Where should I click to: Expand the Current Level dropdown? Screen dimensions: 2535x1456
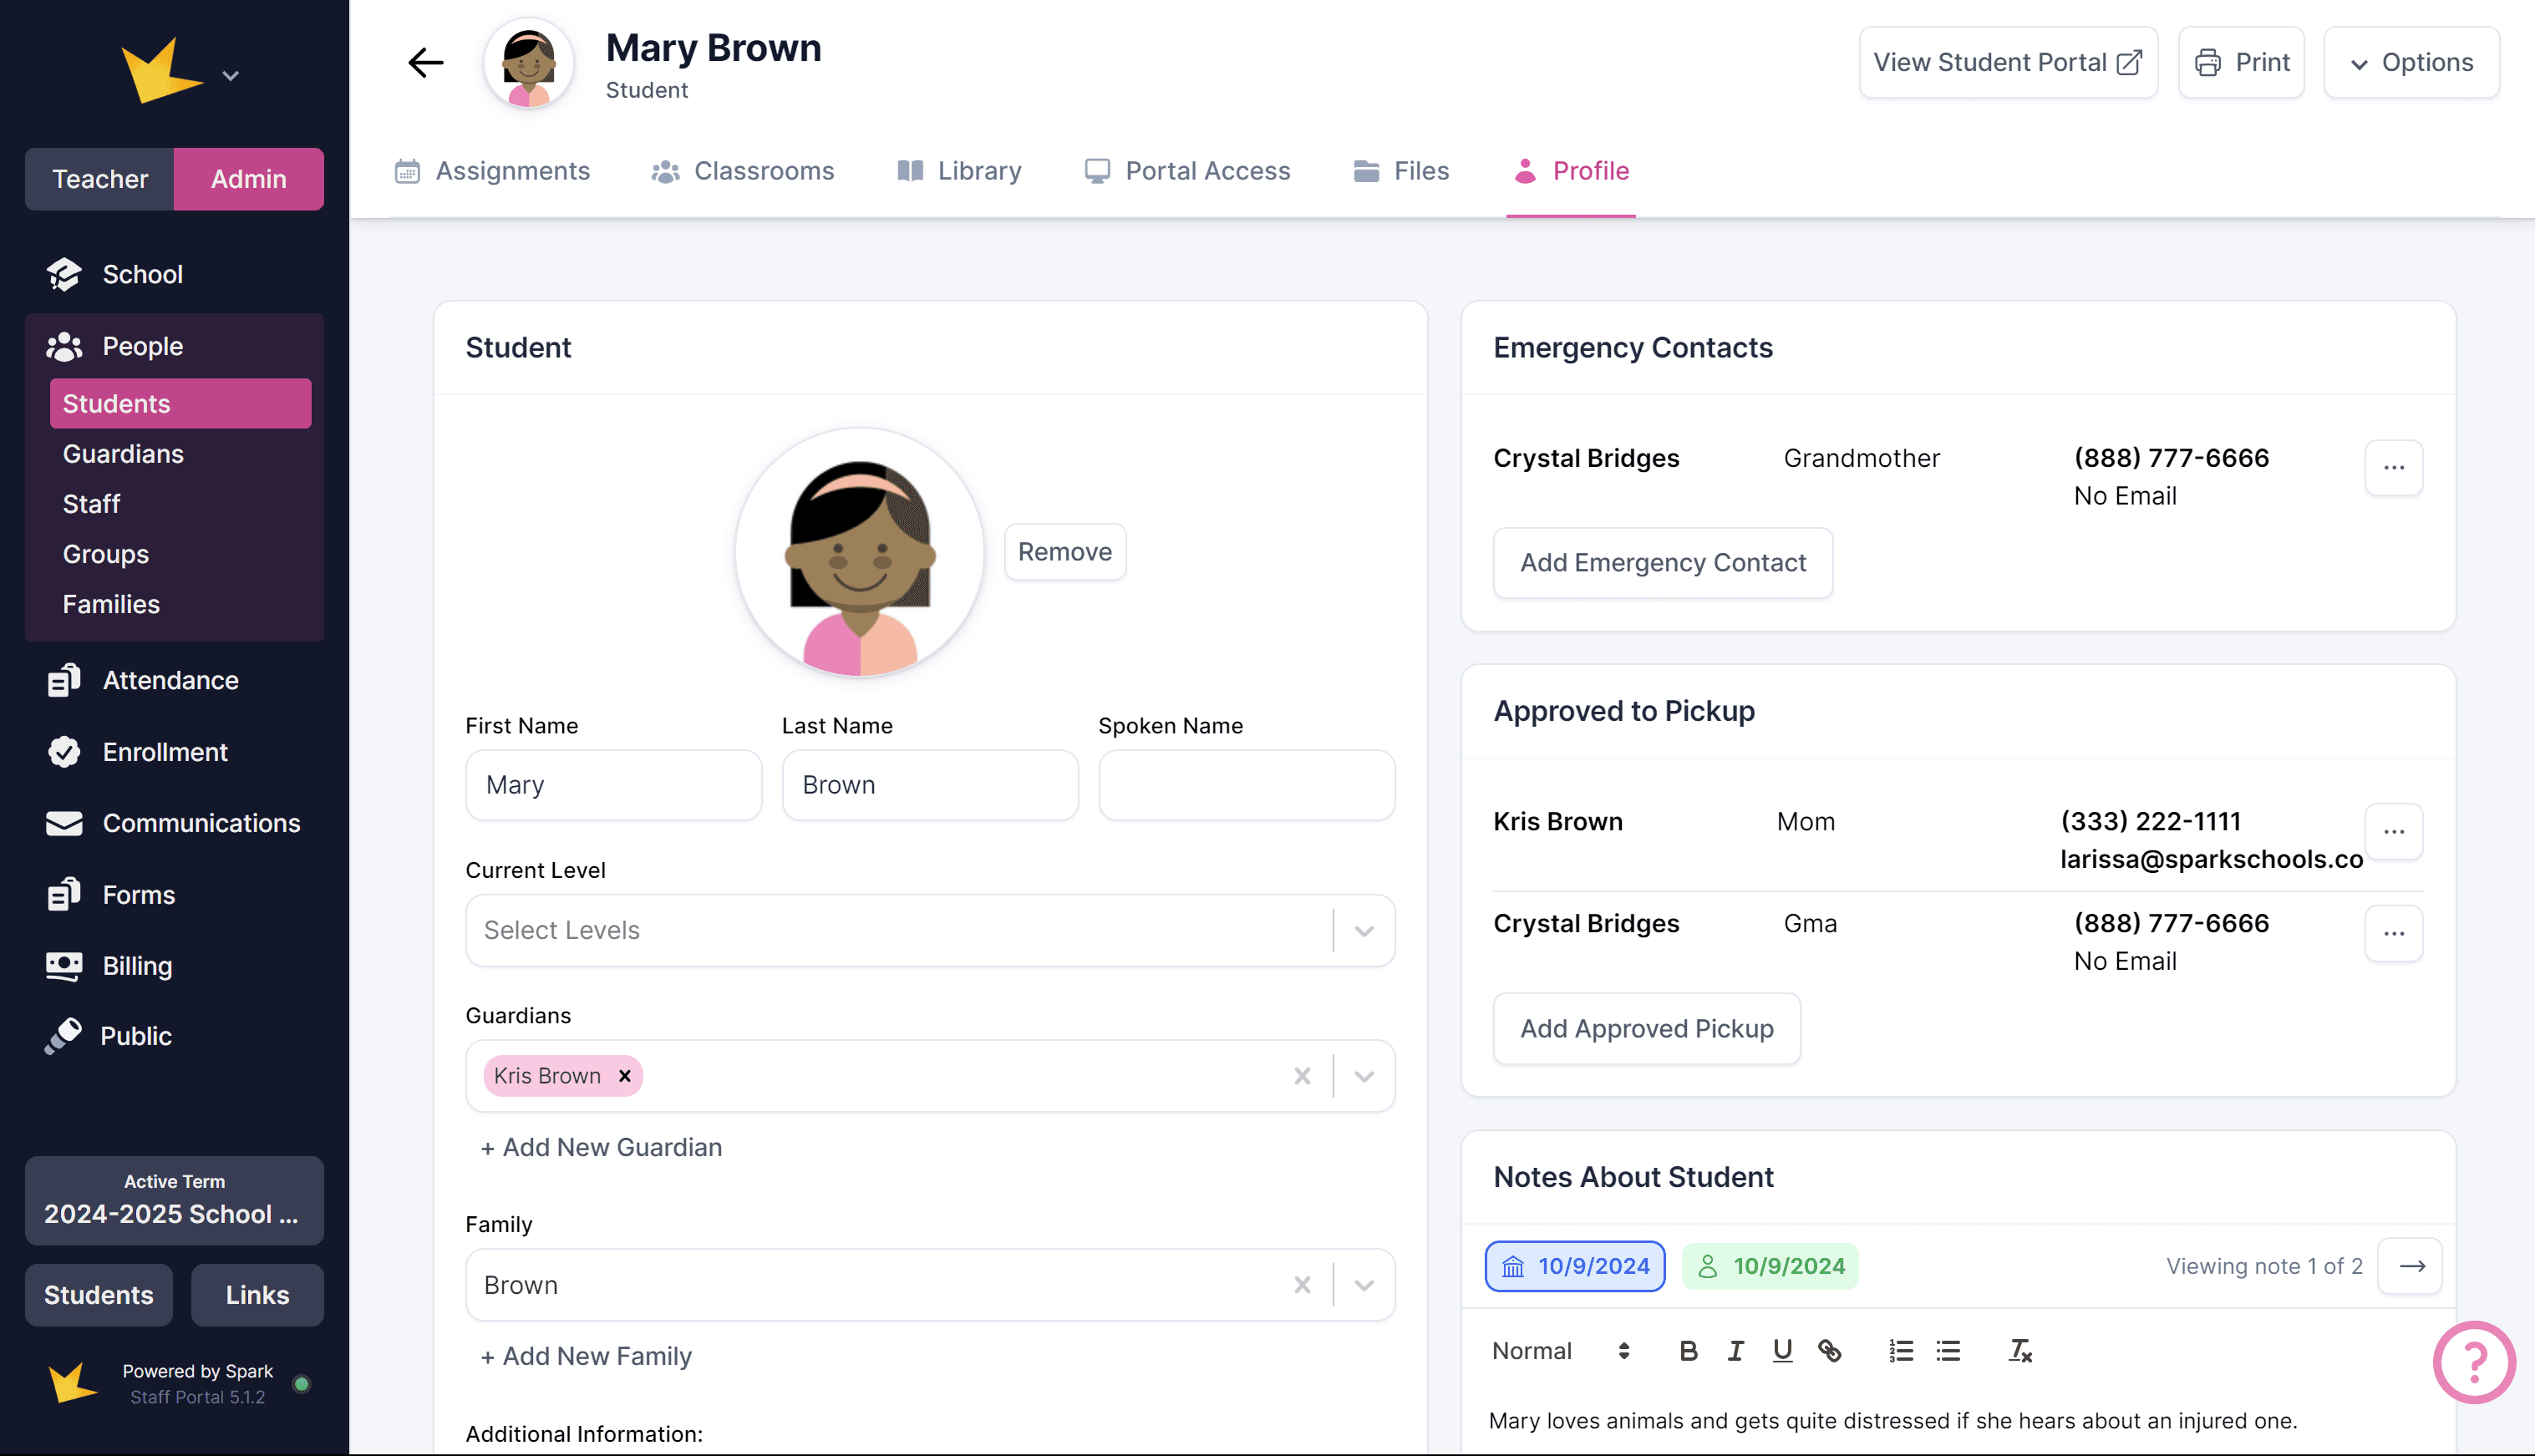tap(1363, 931)
